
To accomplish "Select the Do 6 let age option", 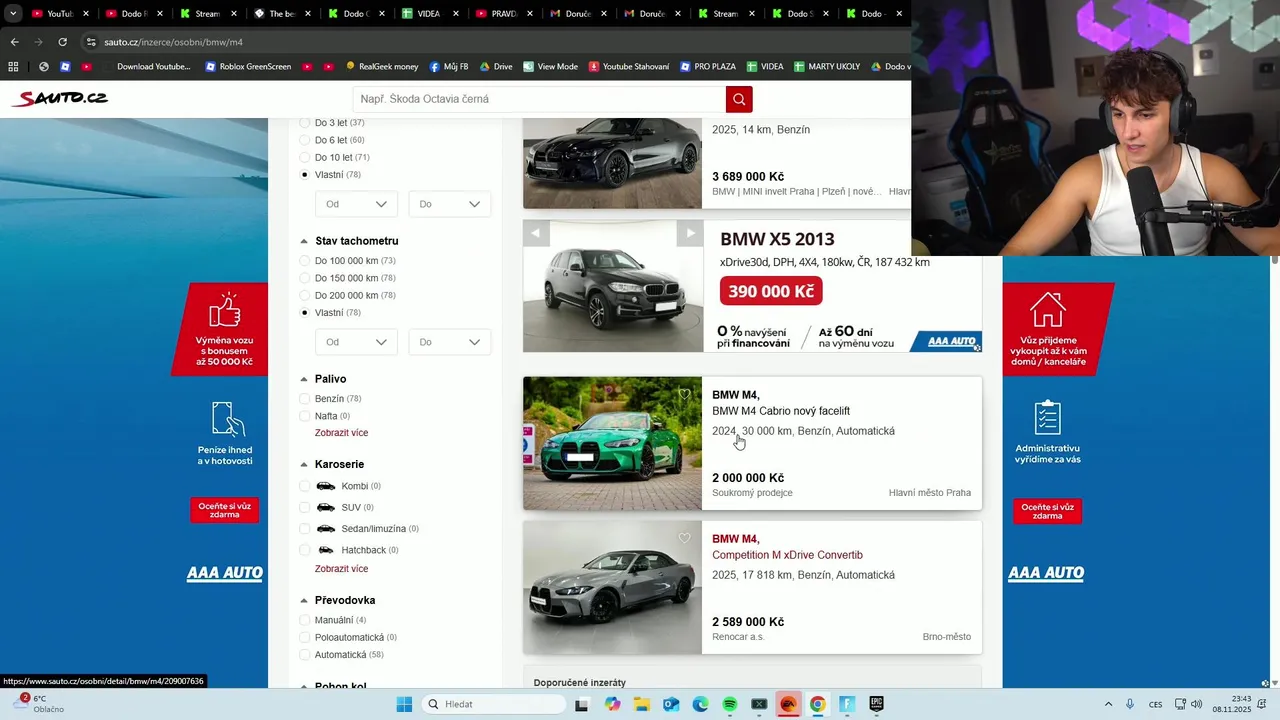I will coord(306,140).
